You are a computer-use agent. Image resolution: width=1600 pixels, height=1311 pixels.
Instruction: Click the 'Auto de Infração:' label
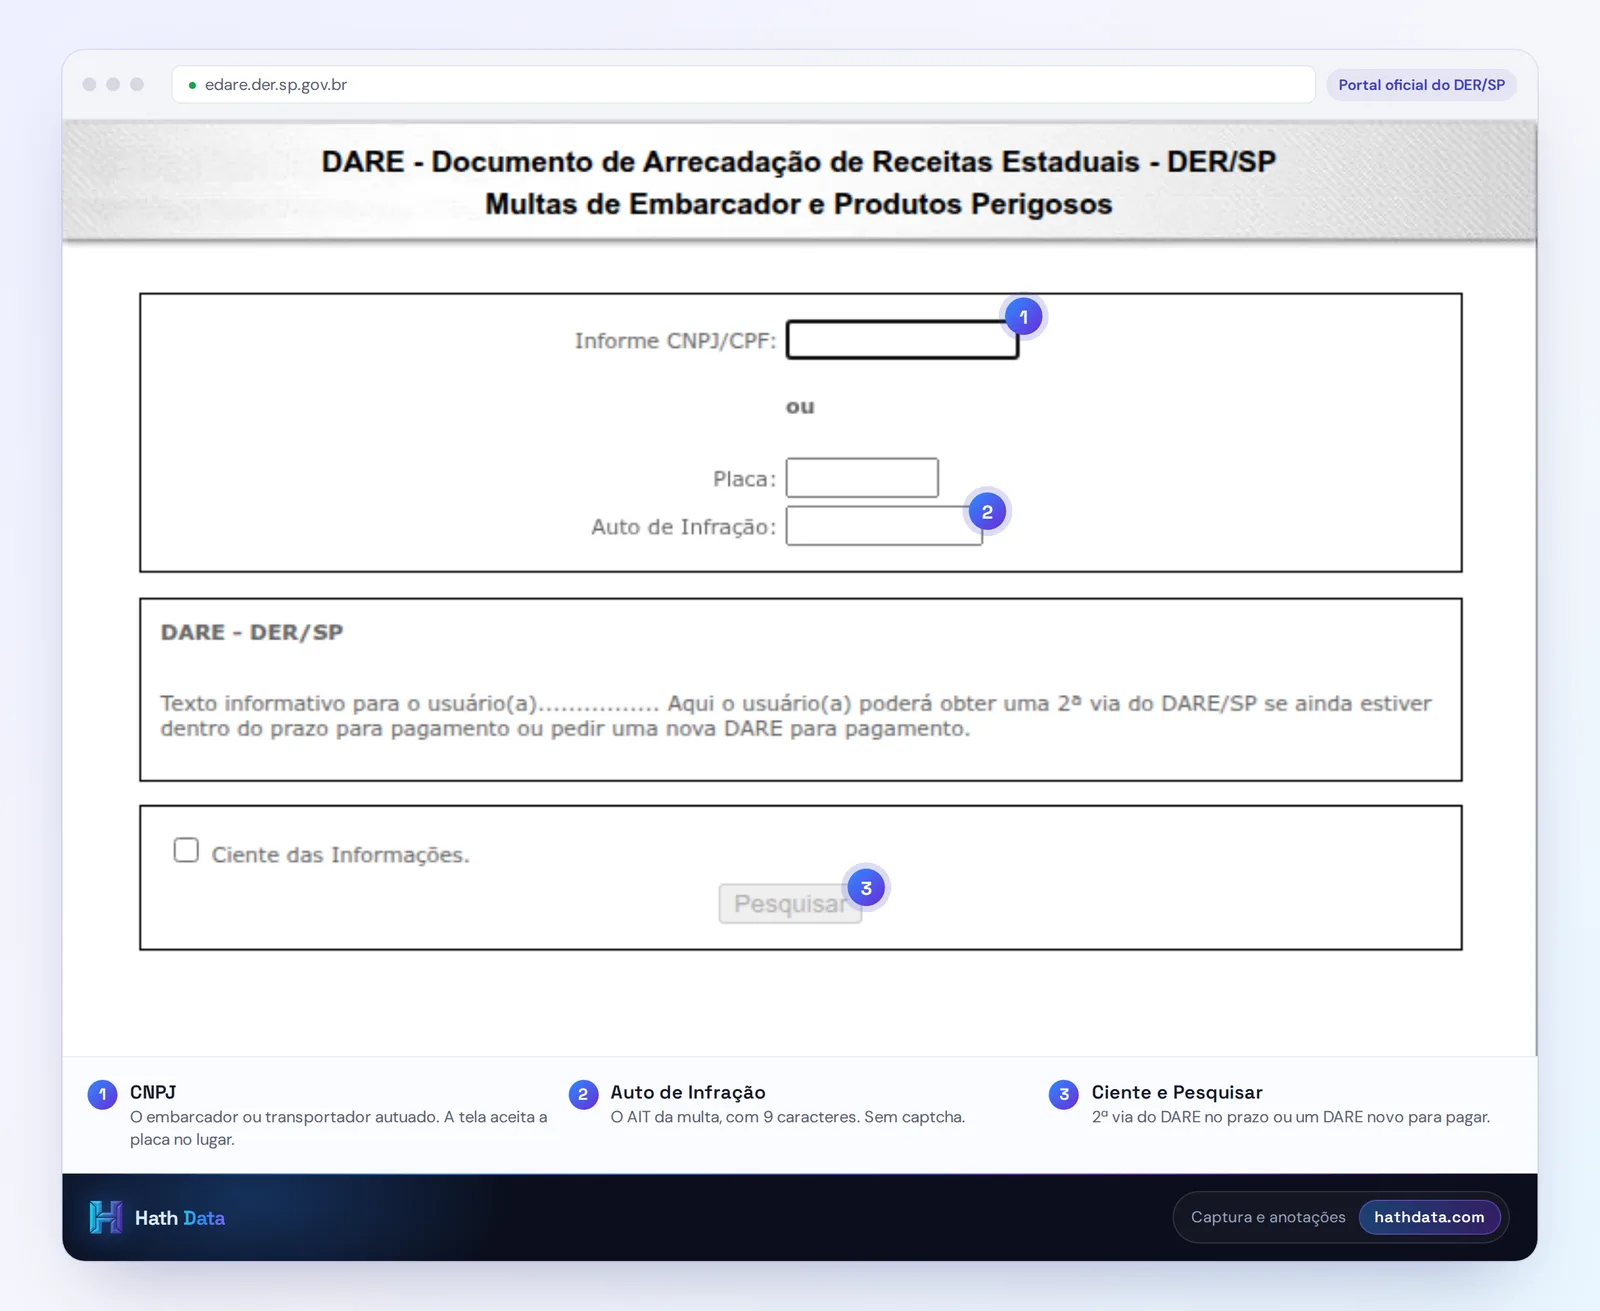[x=683, y=527]
